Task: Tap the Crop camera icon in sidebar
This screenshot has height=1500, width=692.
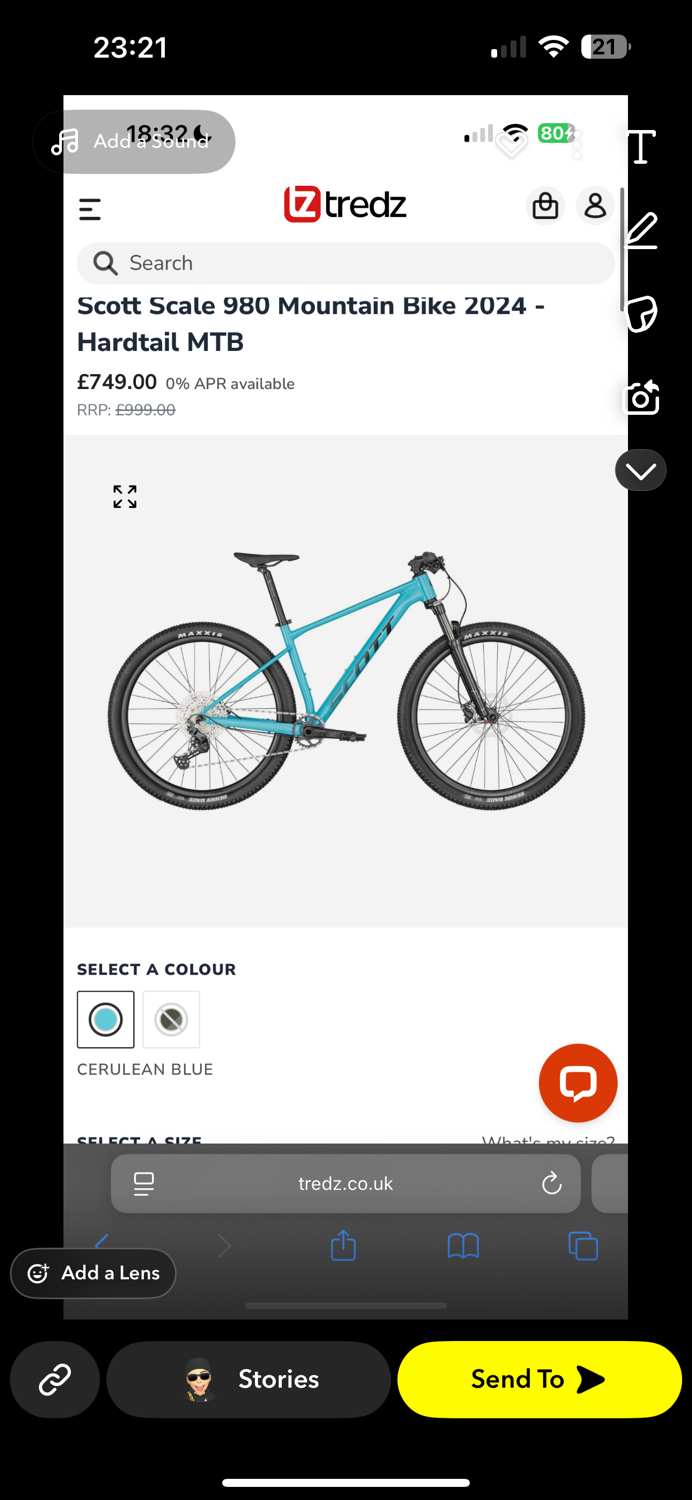Action: 640,397
